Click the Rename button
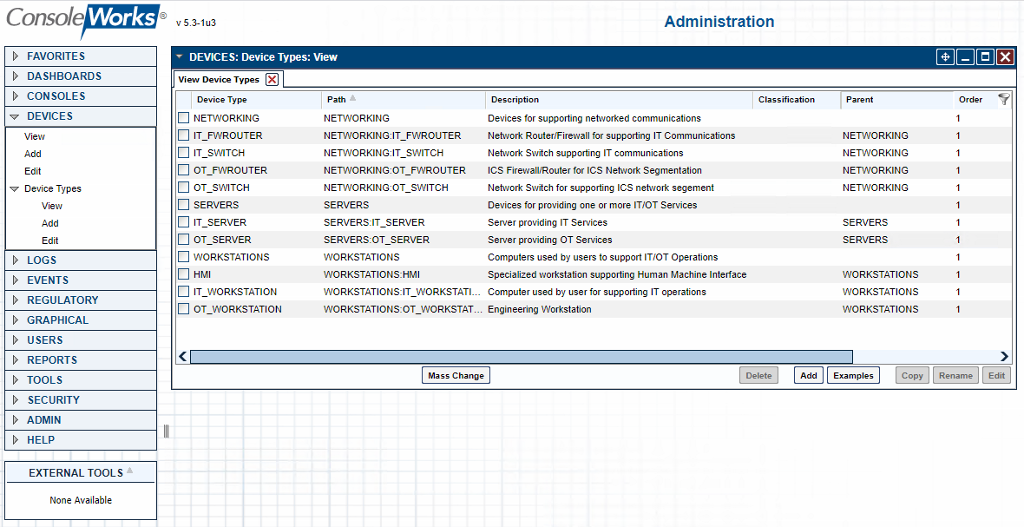 coord(955,375)
